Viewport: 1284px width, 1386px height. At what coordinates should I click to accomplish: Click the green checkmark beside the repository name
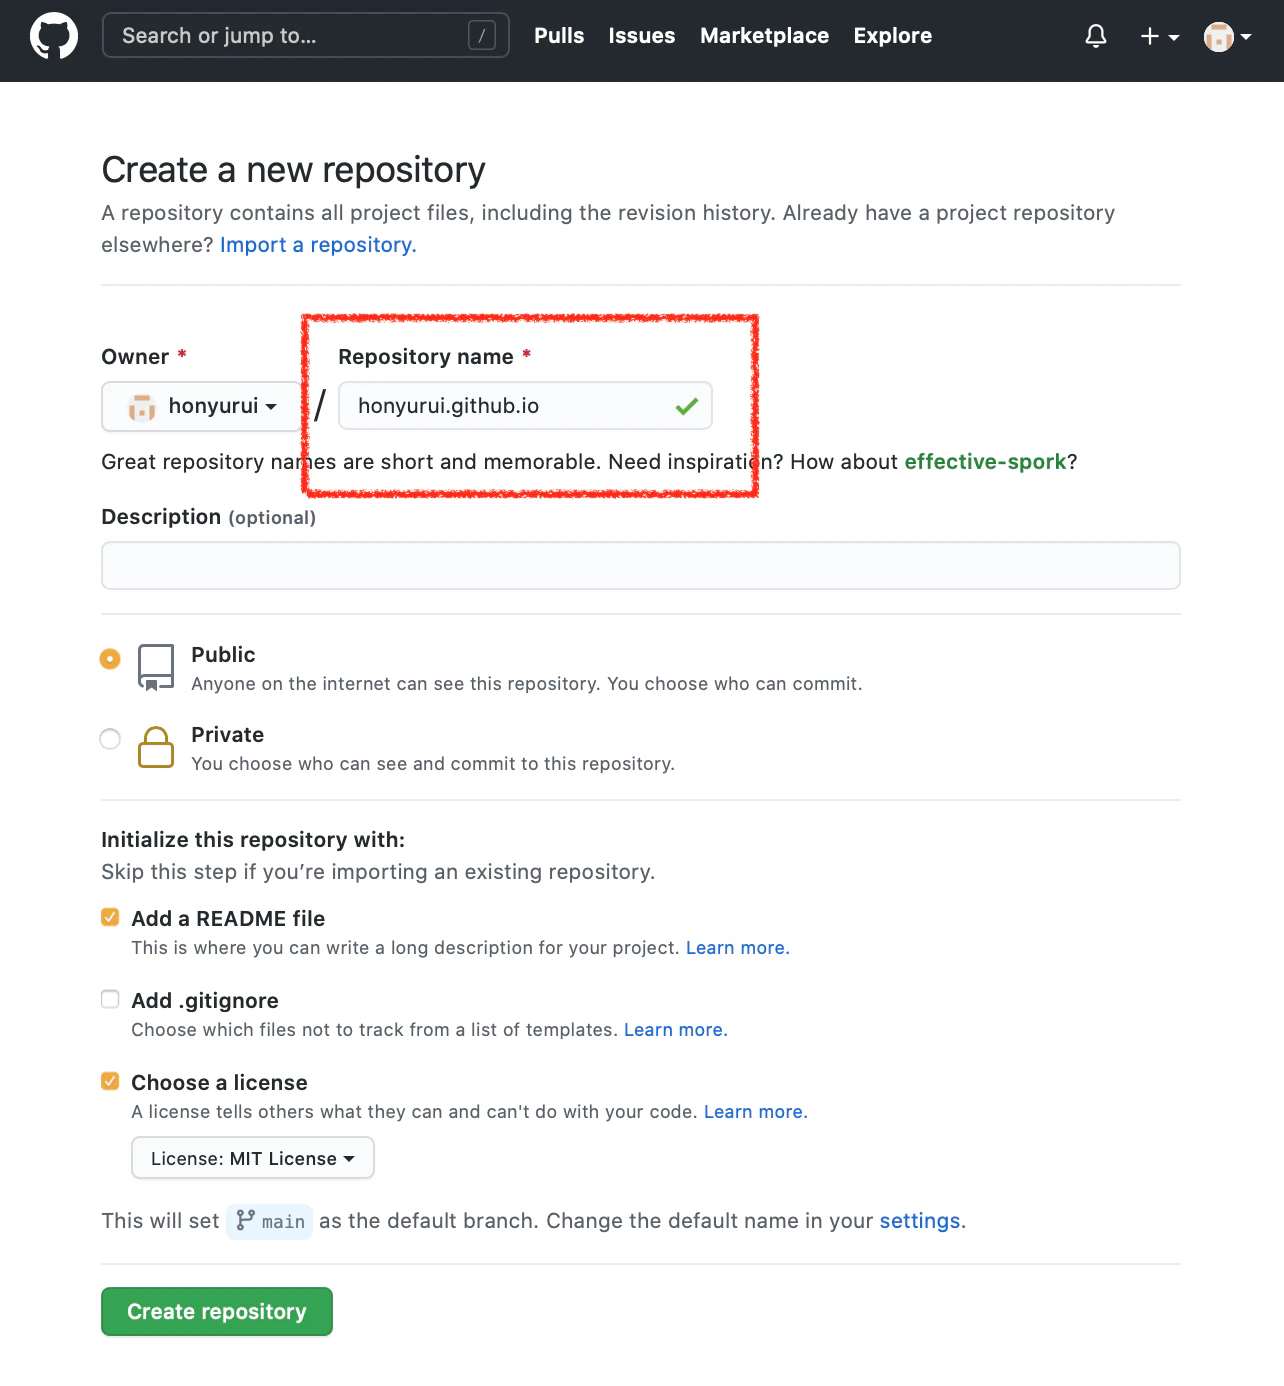pyautogui.click(x=686, y=406)
